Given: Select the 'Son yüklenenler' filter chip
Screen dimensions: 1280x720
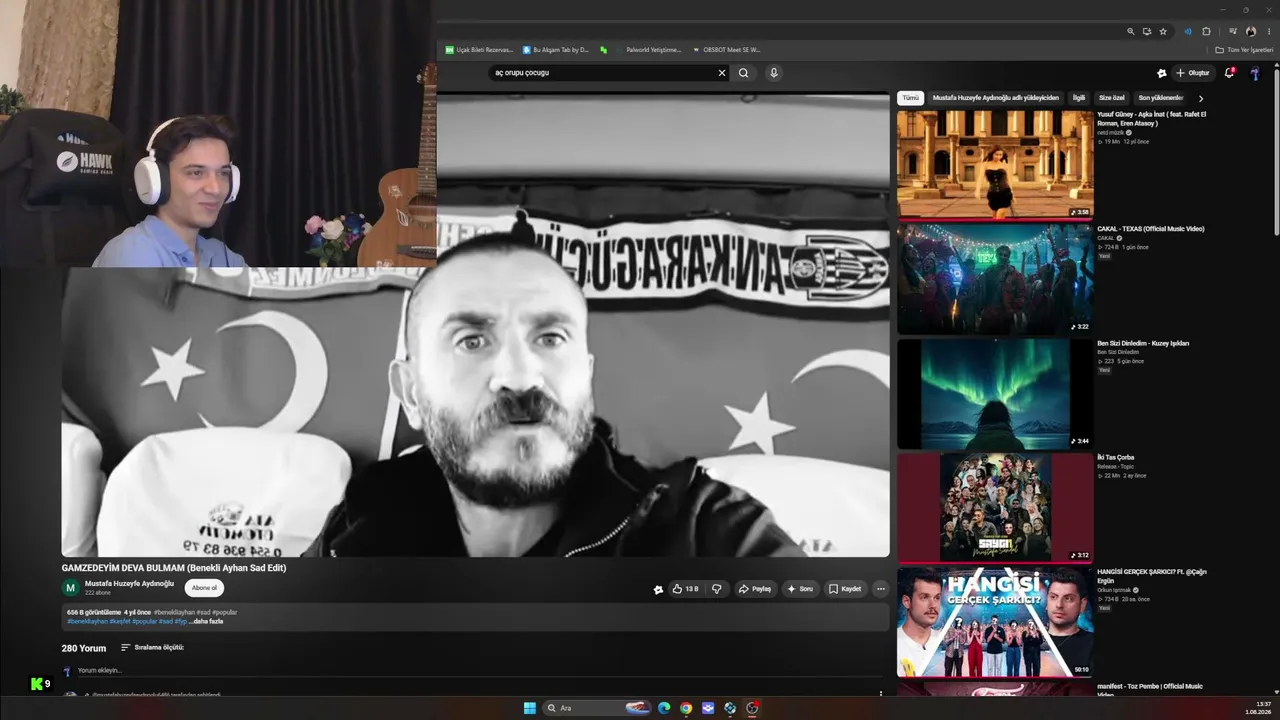Looking at the screenshot, I should click(x=1160, y=98).
